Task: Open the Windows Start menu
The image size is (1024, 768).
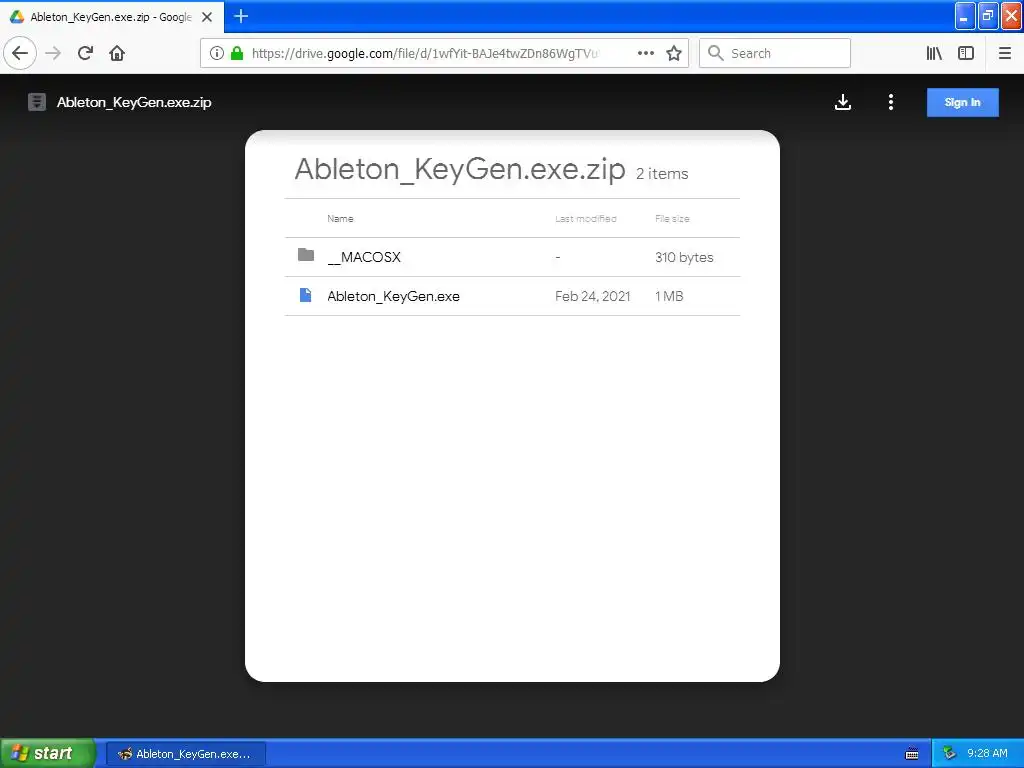Action: click(x=48, y=753)
